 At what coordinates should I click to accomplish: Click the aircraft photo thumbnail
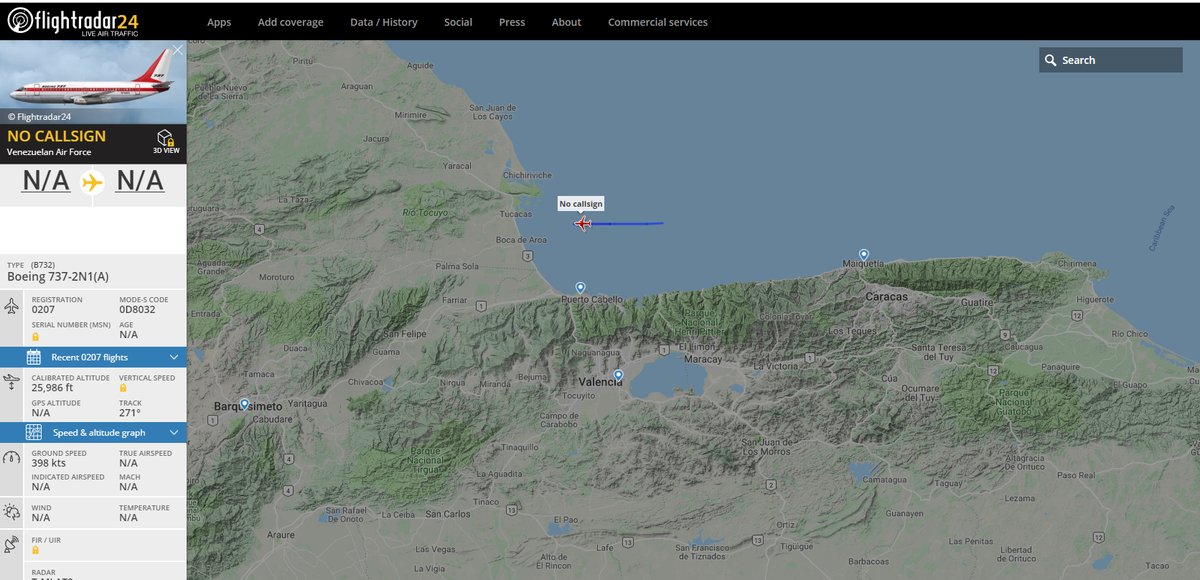[93, 82]
